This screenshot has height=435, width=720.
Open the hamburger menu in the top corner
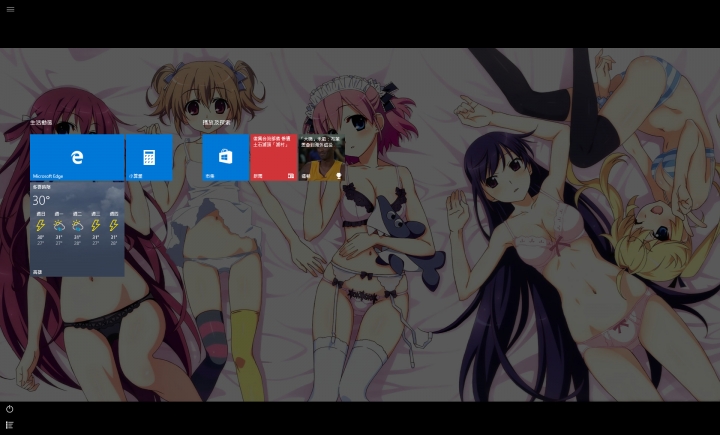(10, 9)
